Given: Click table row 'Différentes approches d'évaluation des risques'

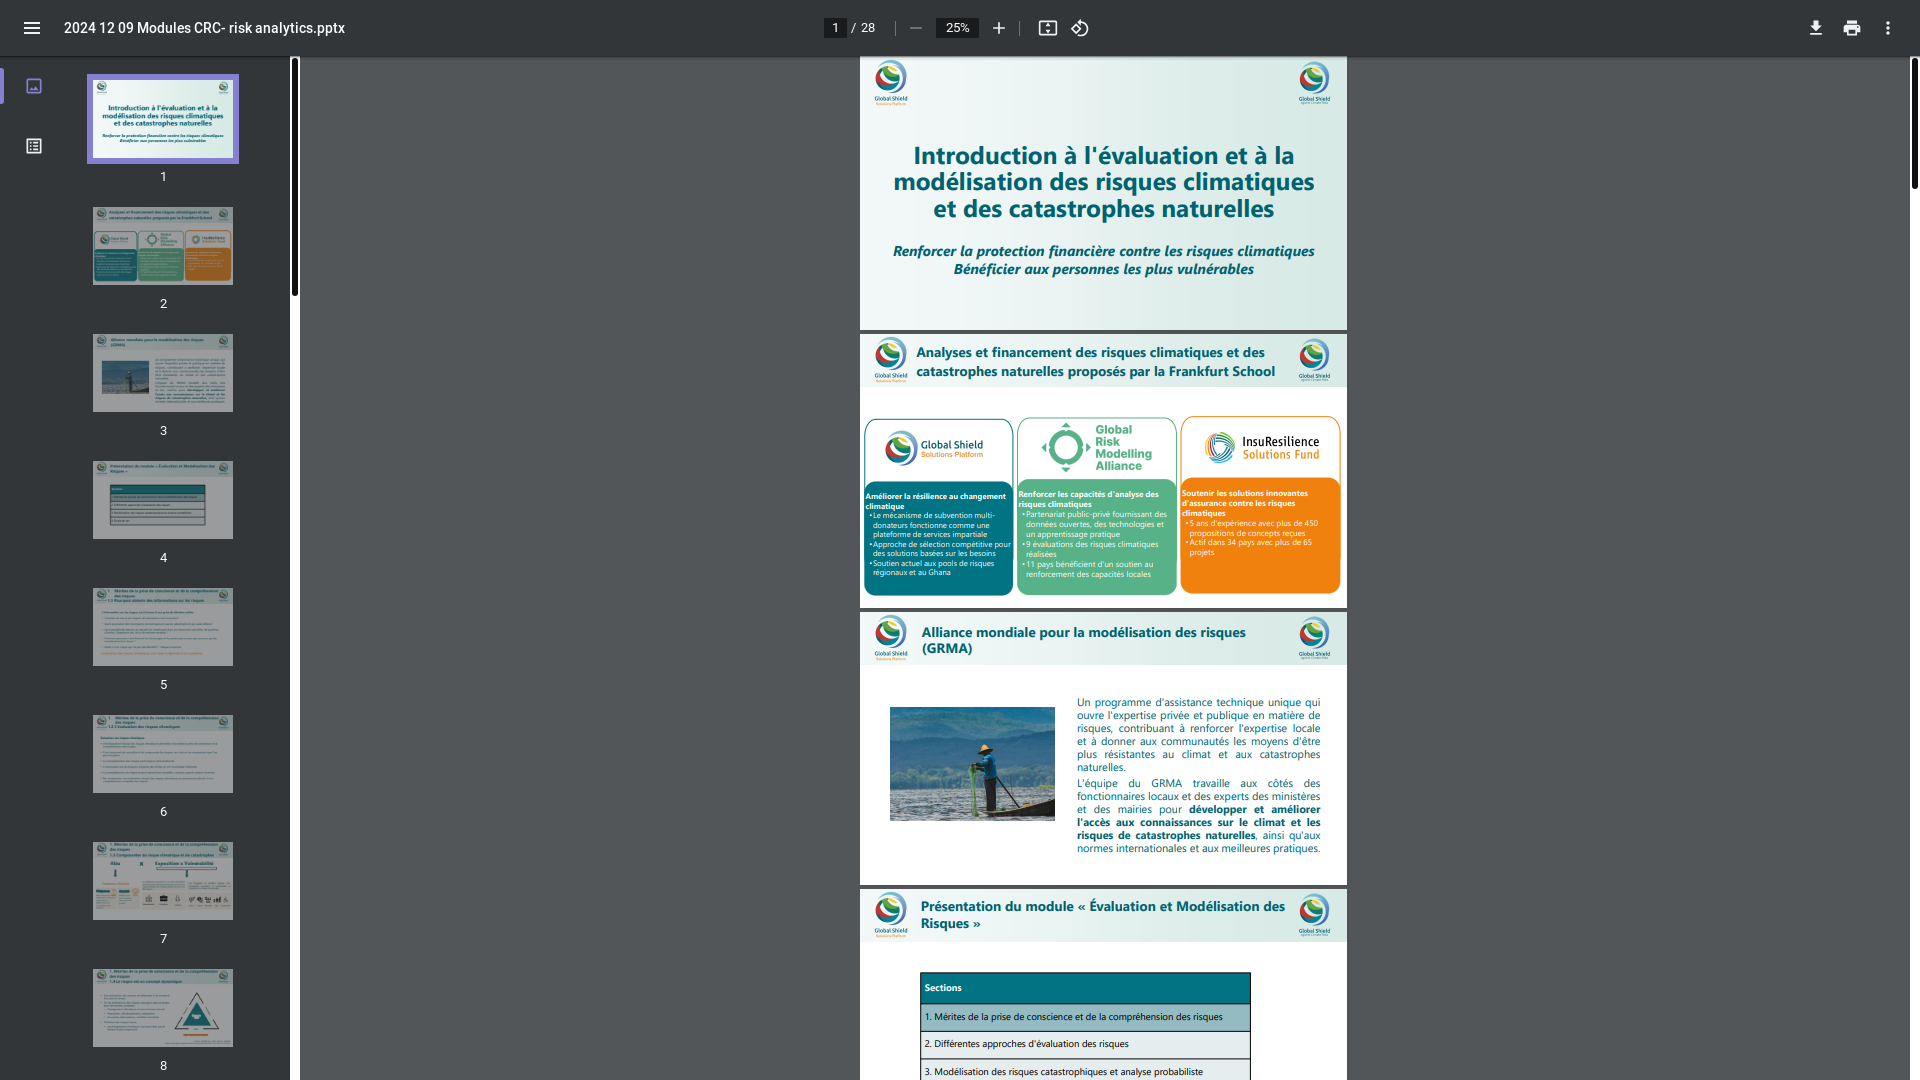Looking at the screenshot, I should [1085, 1044].
